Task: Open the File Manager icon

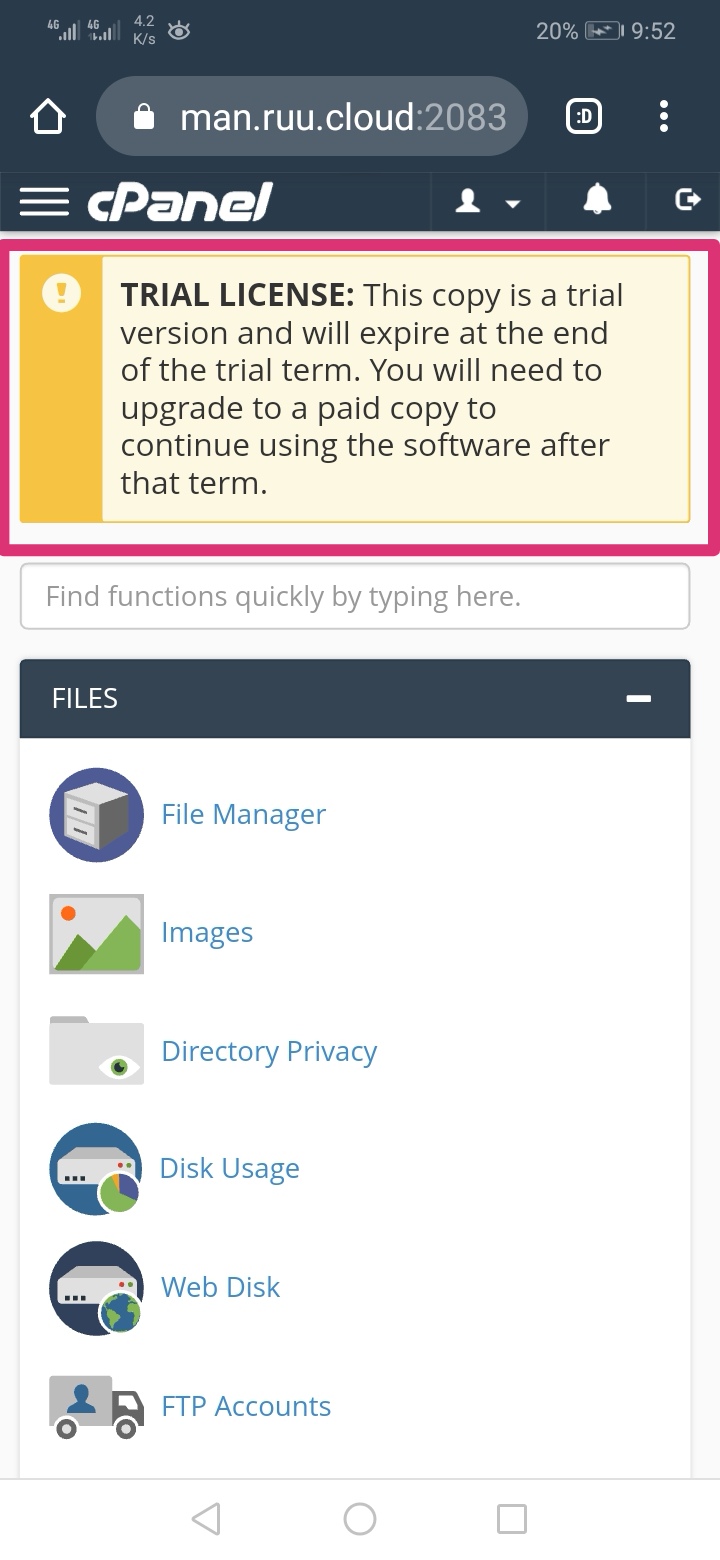Action: (x=96, y=815)
